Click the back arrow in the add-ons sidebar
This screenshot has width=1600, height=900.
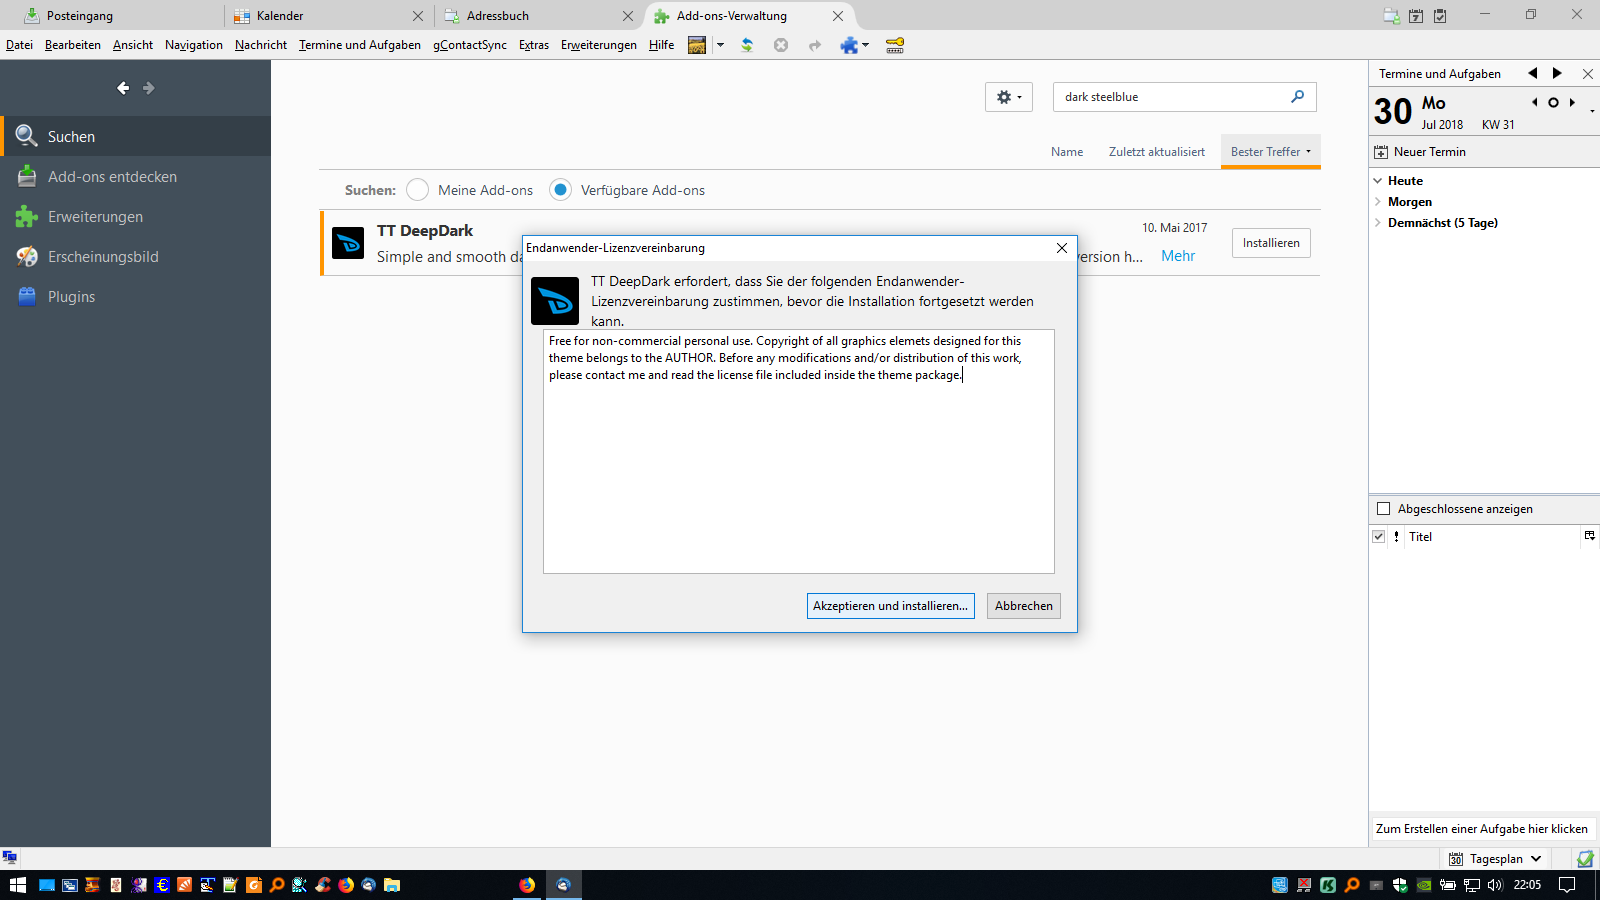point(123,88)
